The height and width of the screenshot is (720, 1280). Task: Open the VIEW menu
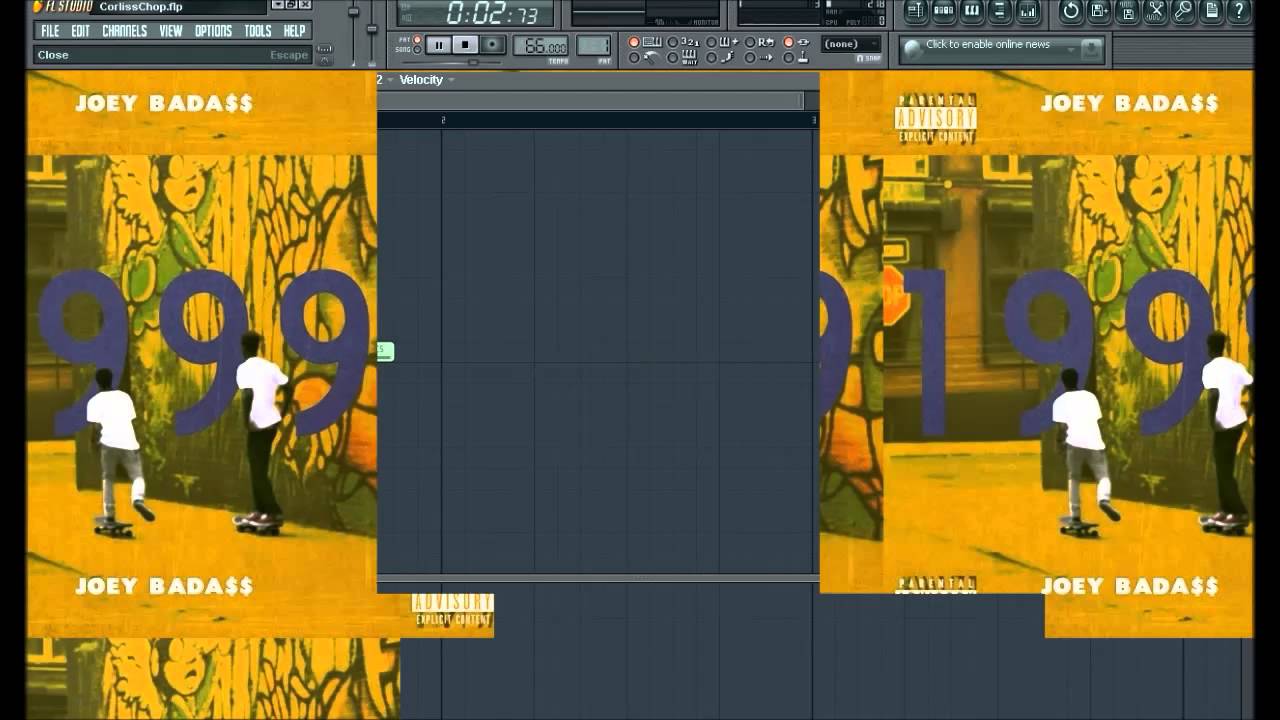[171, 31]
